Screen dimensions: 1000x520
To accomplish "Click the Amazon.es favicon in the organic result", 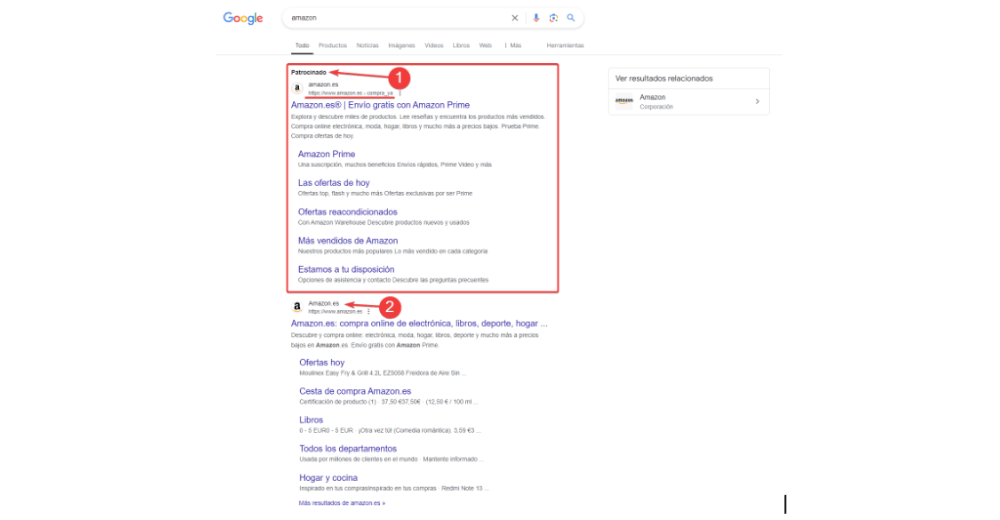I will click(297, 307).
